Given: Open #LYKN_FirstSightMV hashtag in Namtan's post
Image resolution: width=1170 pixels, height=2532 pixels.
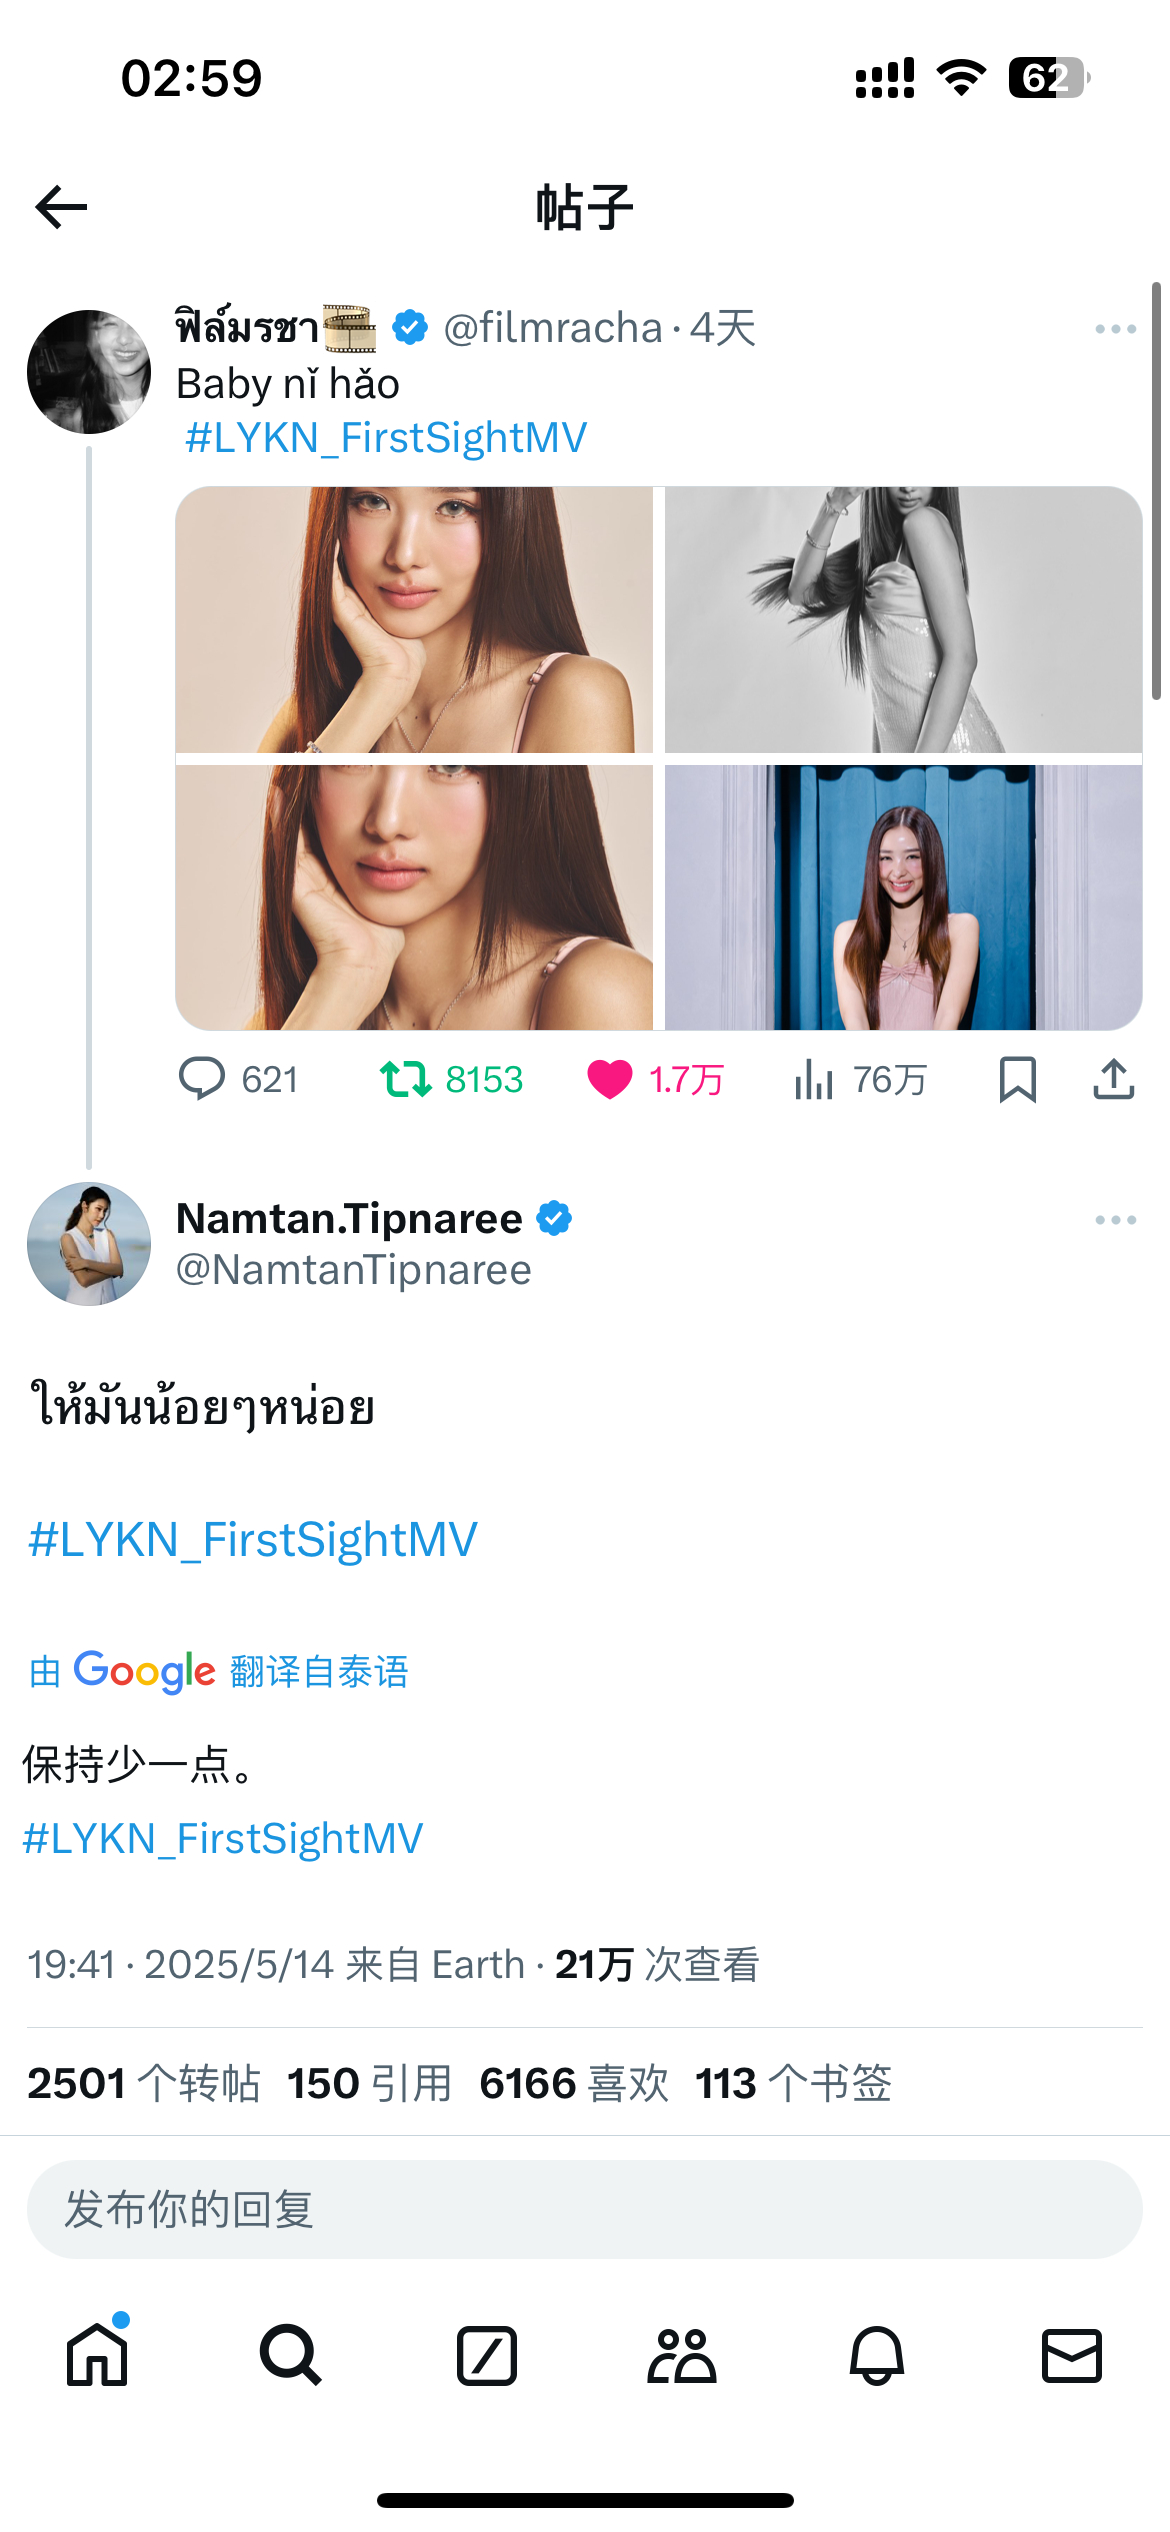Looking at the screenshot, I should pyautogui.click(x=253, y=1540).
